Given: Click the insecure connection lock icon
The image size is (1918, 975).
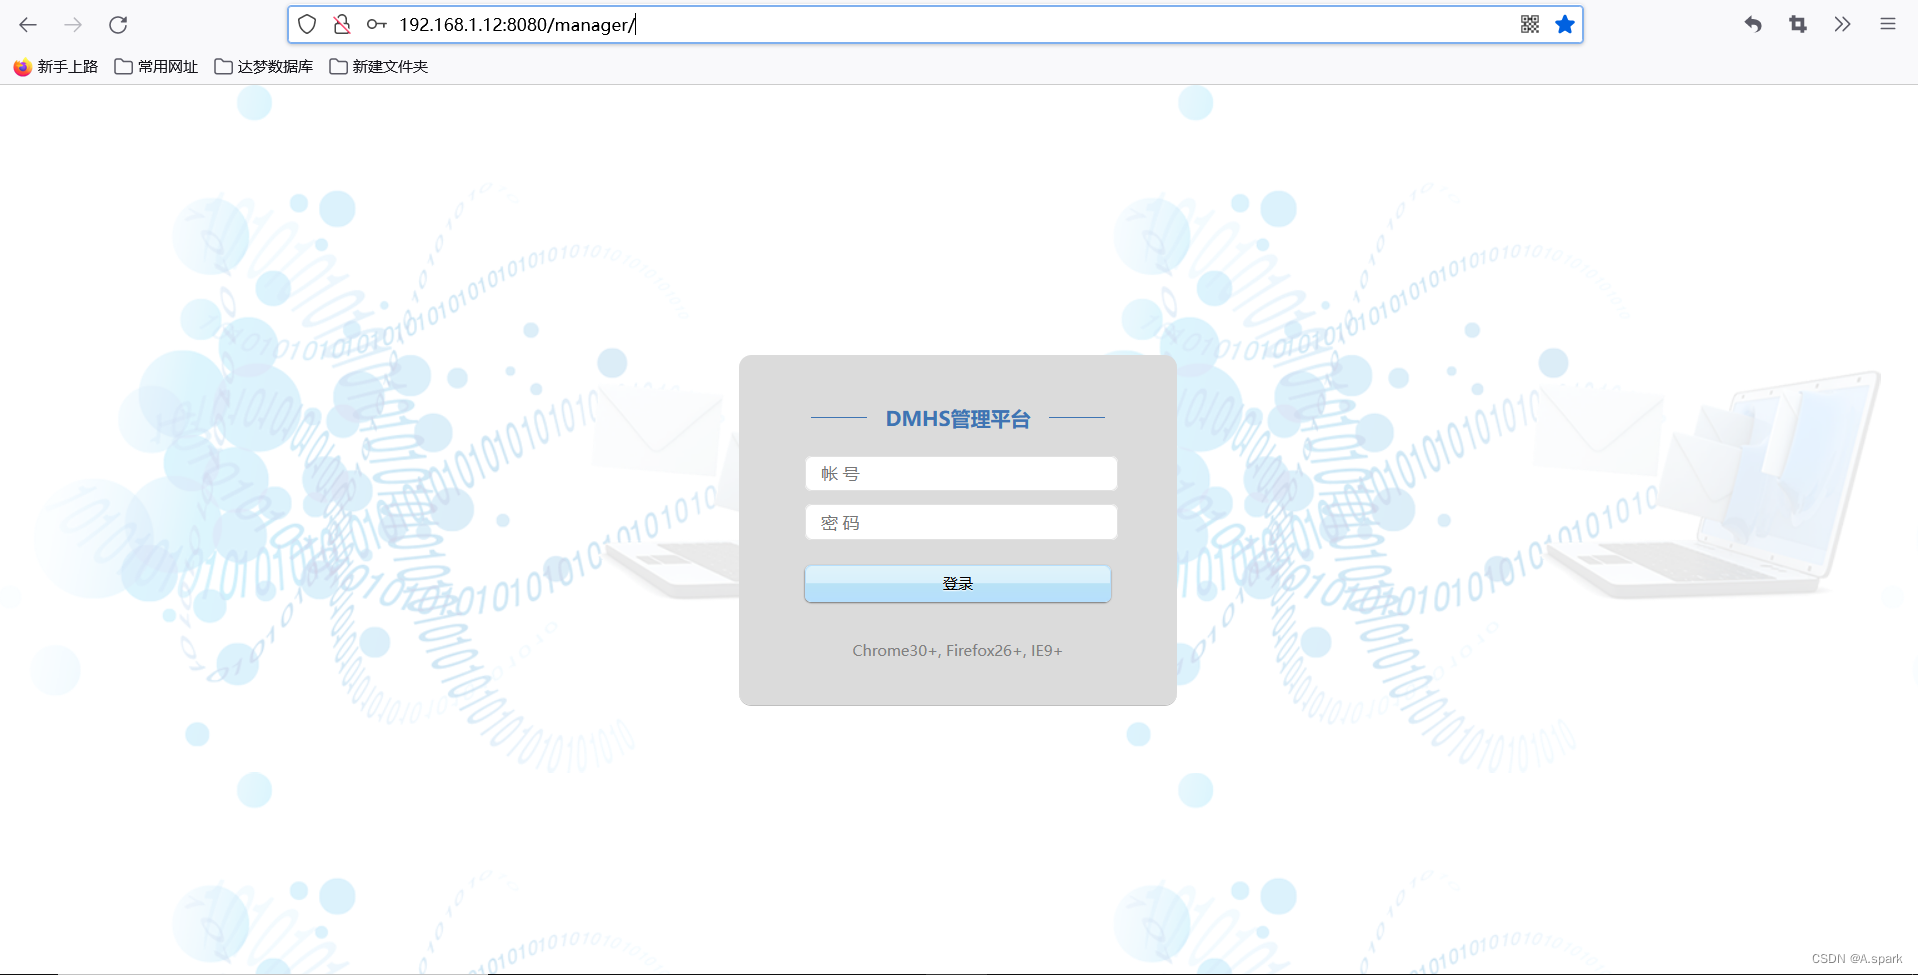Looking at the screenshot, I should pyautogui.click(x=342, y=25).
